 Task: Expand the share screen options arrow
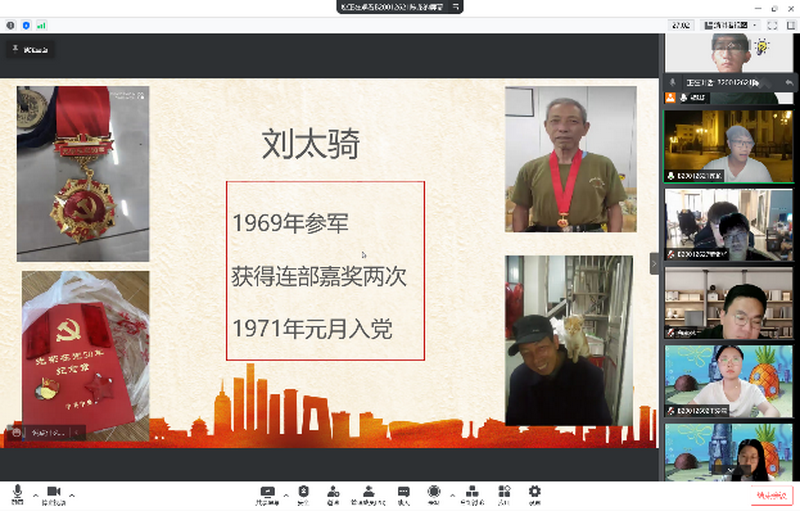pos(285,495)
